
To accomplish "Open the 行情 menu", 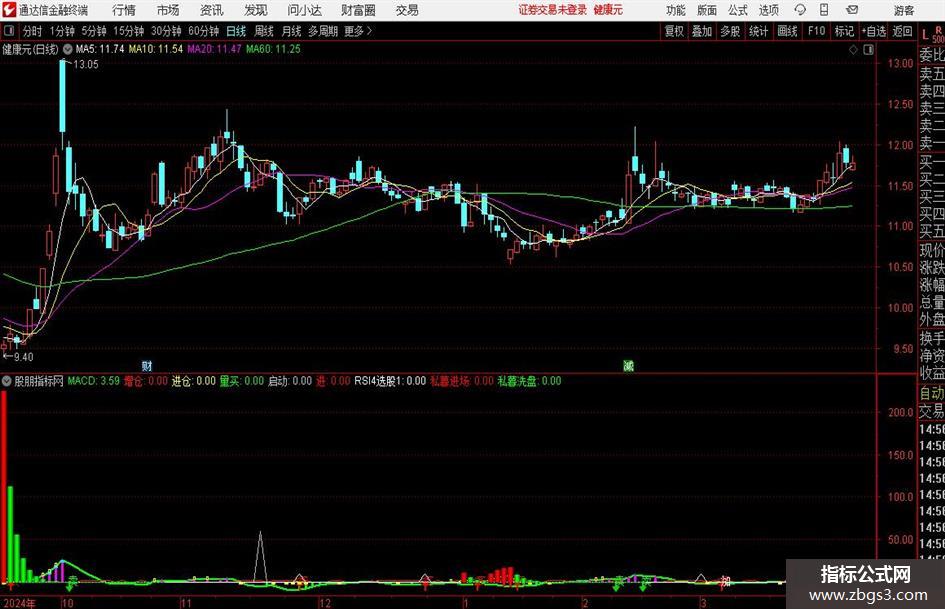I will pos(124,10).
